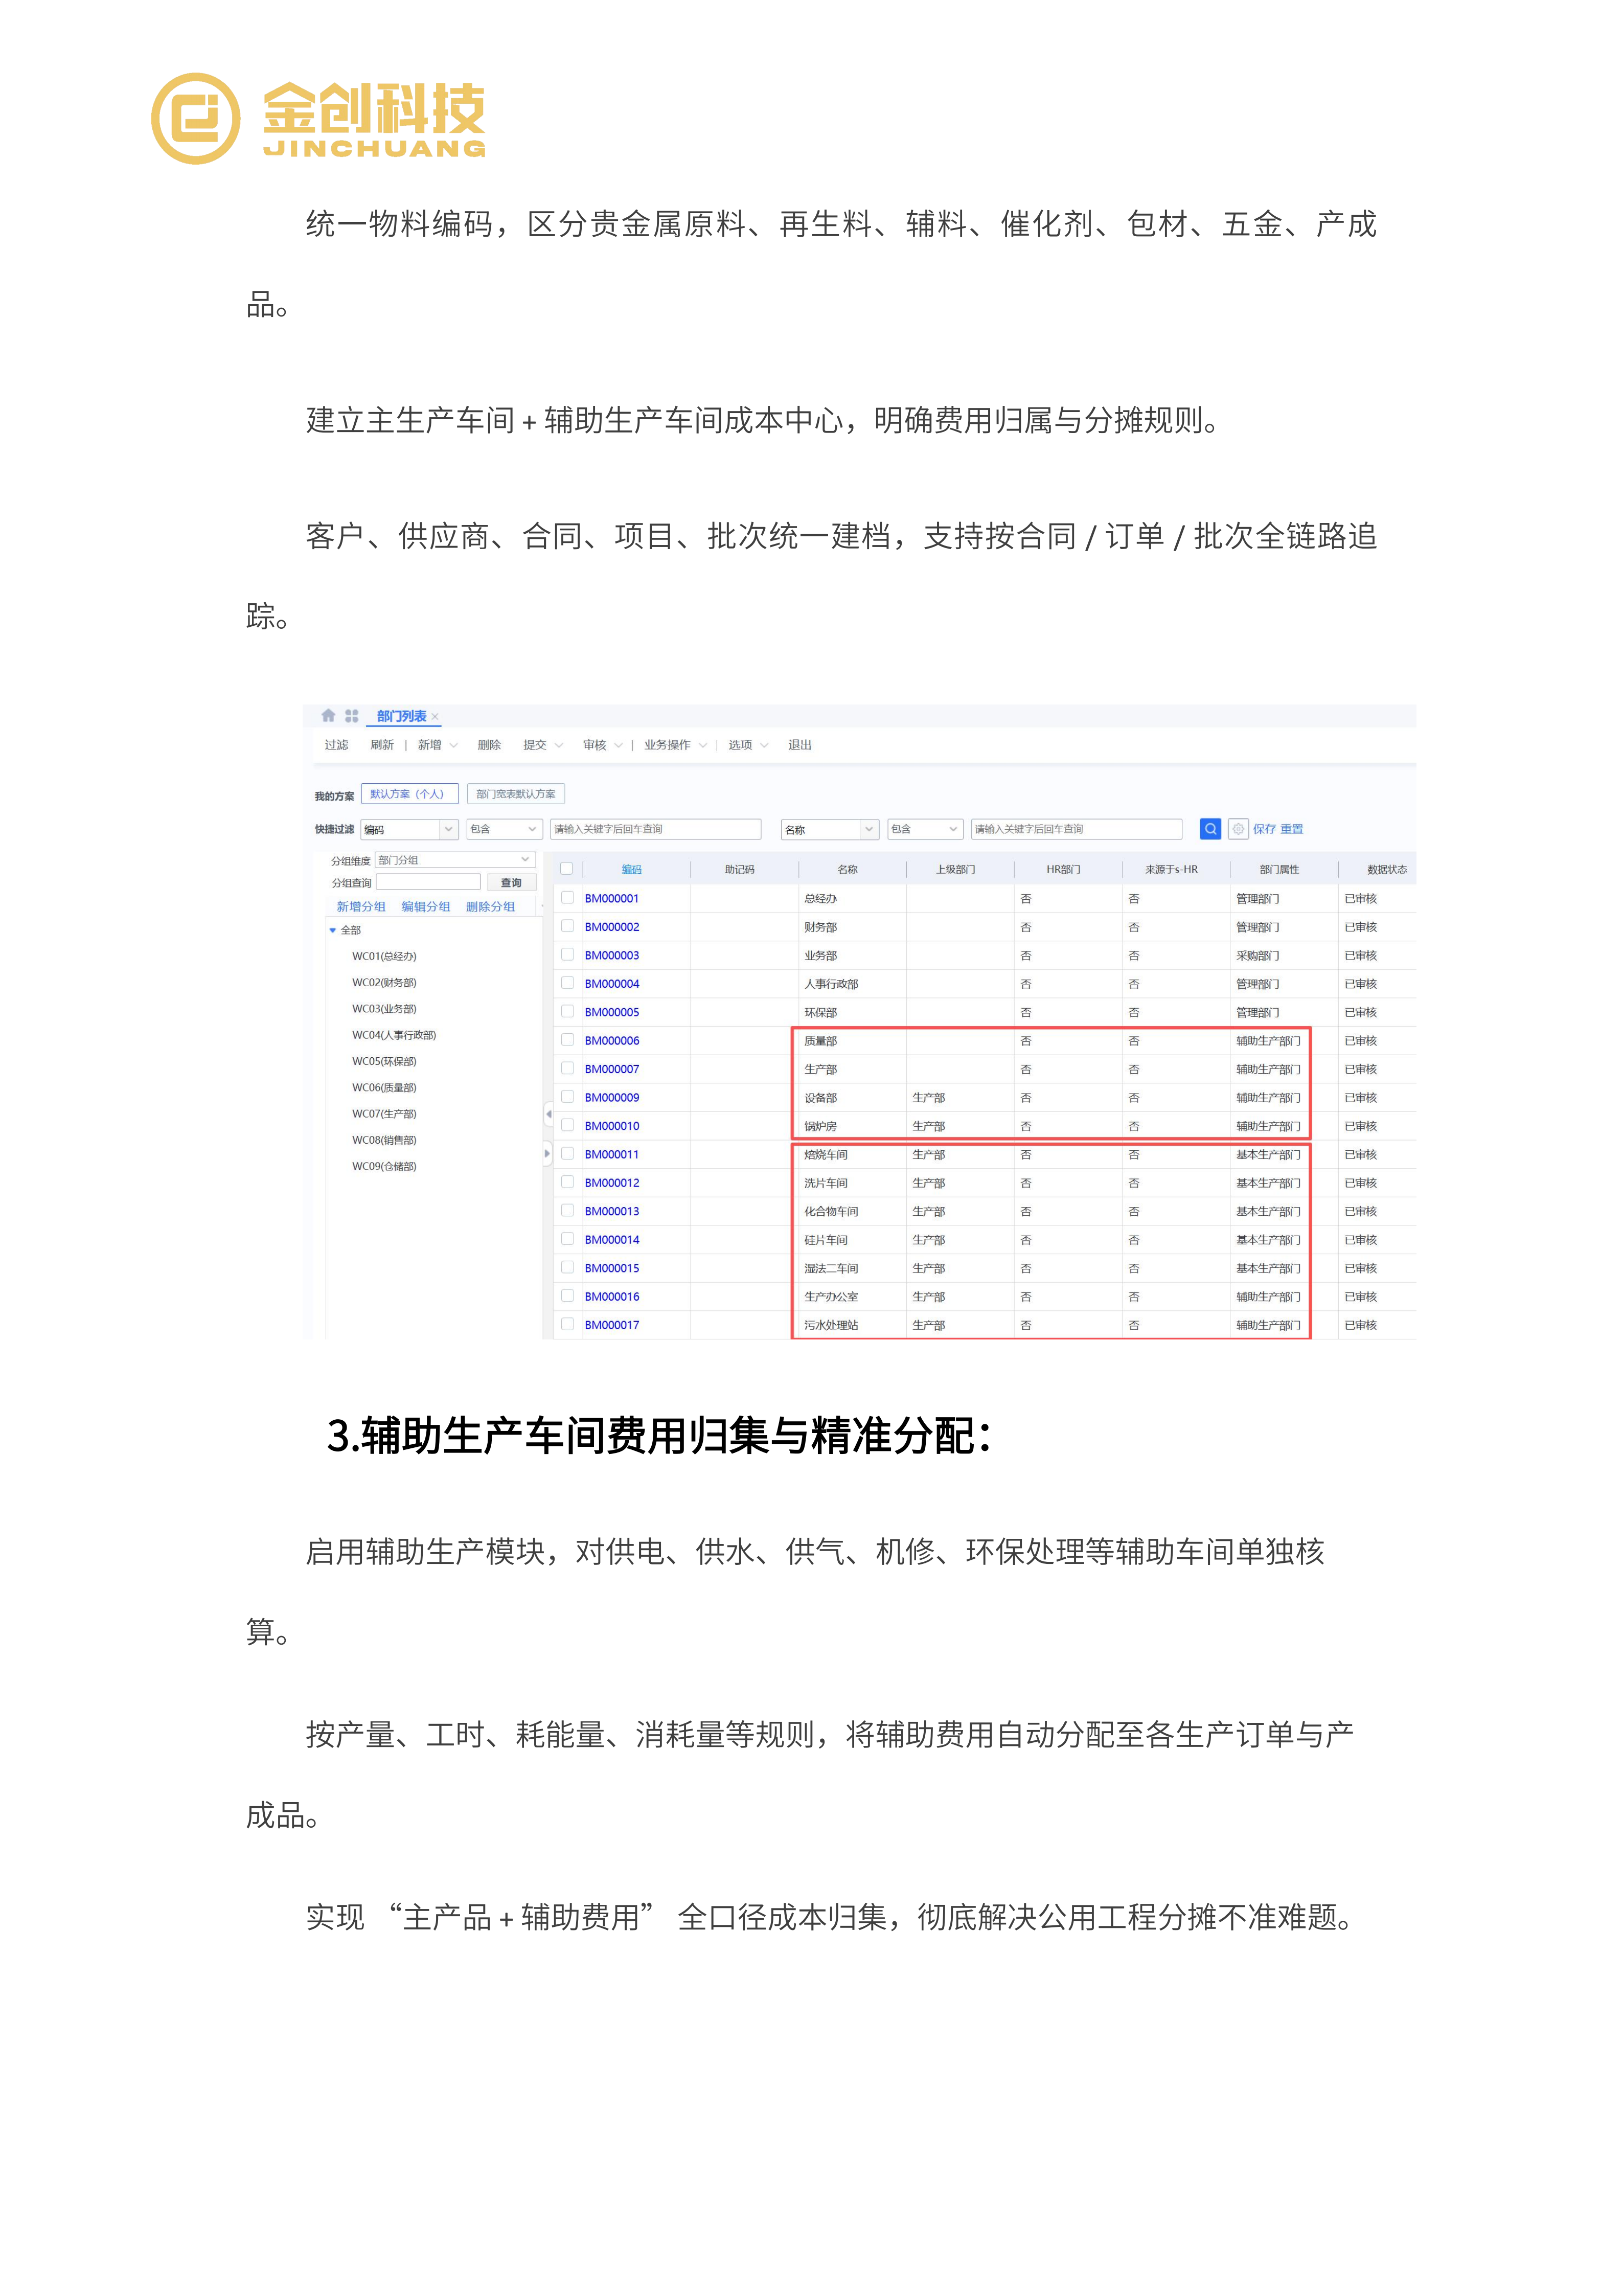1623x2296 pixels.
Task: Click 退出 in the toolbar
Action: pyautogui.click(x=800, y=745)
